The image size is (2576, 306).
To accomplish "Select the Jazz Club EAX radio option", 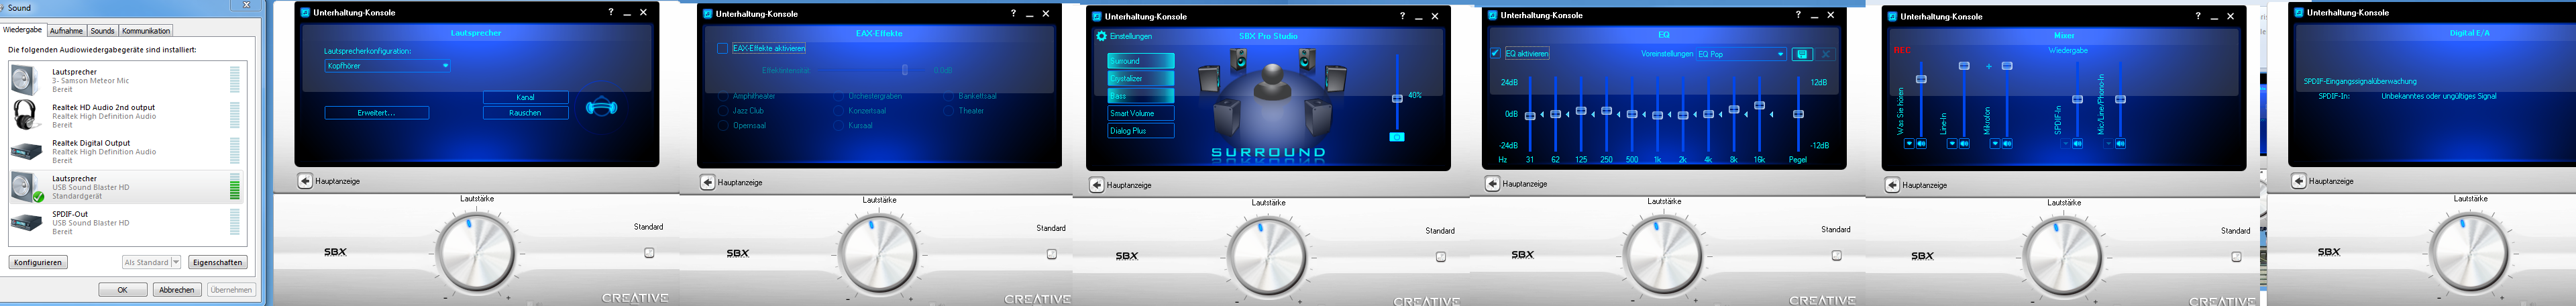I will coord(723,111).
